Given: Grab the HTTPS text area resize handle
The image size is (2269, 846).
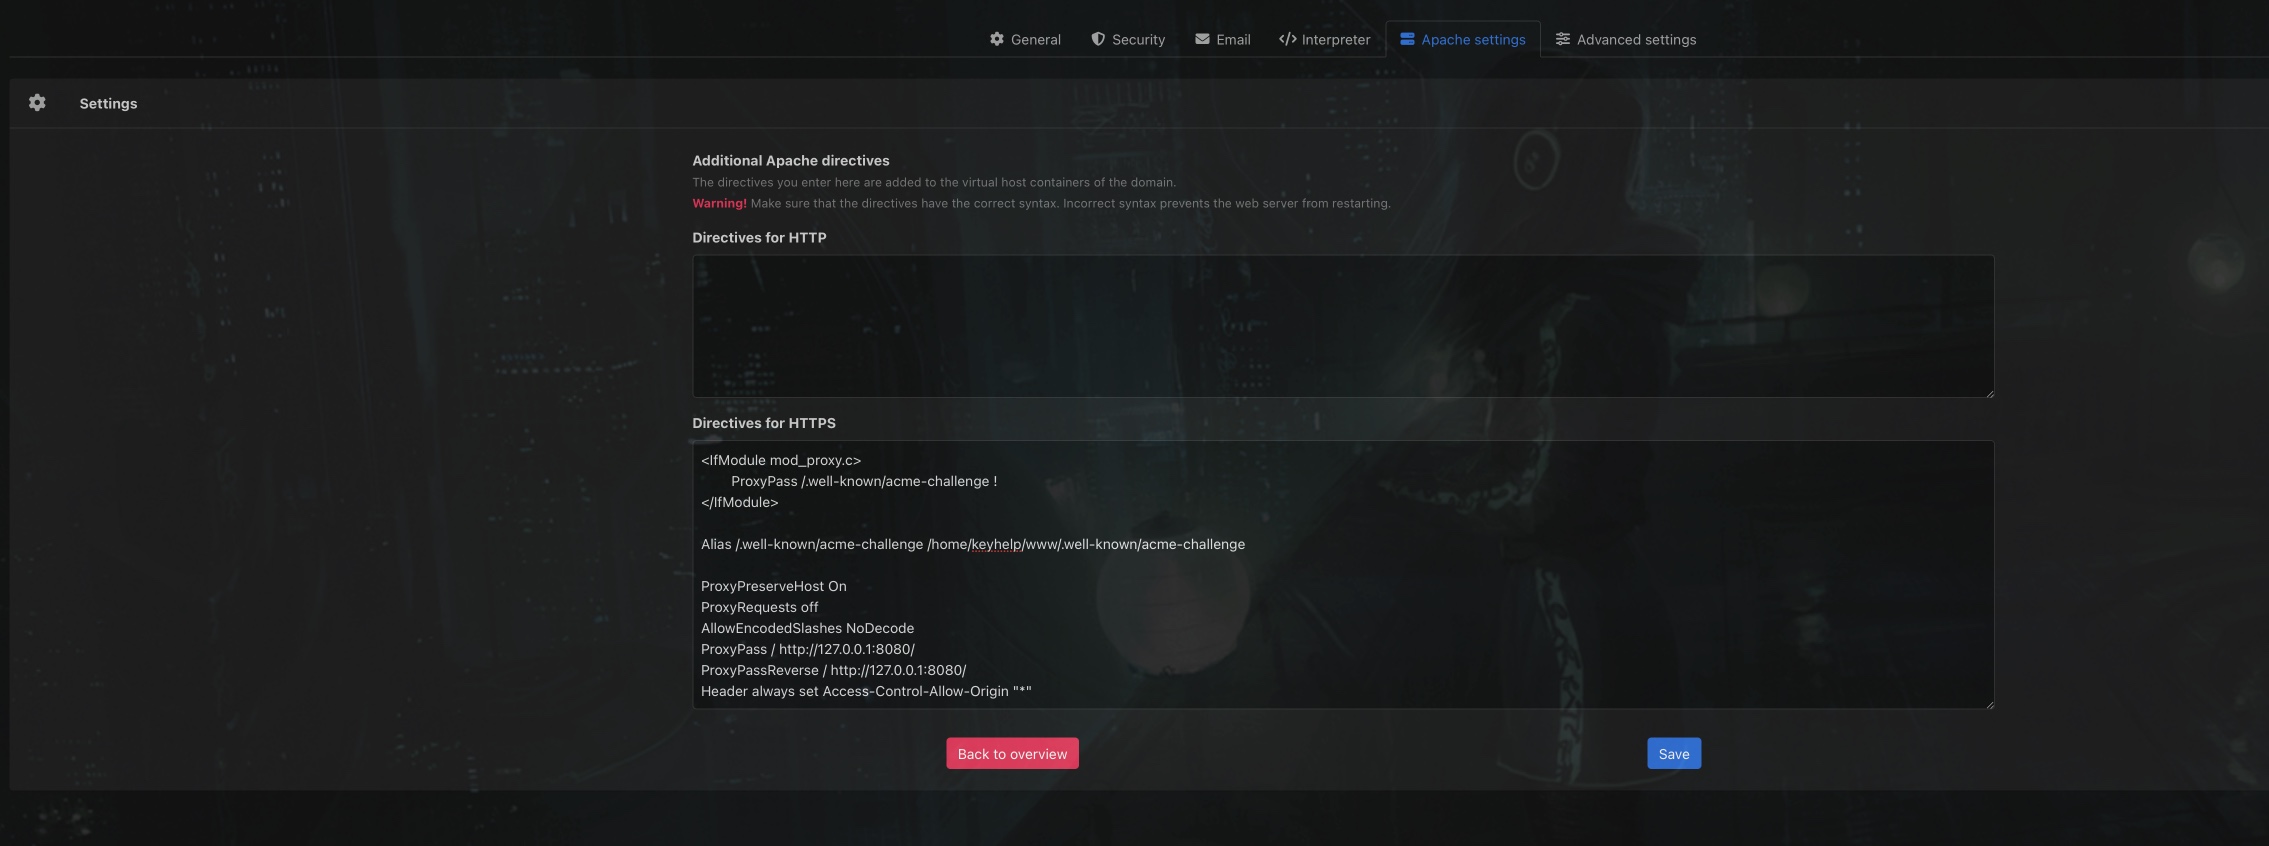Looking at the screenshot, I should [1989, 704].
